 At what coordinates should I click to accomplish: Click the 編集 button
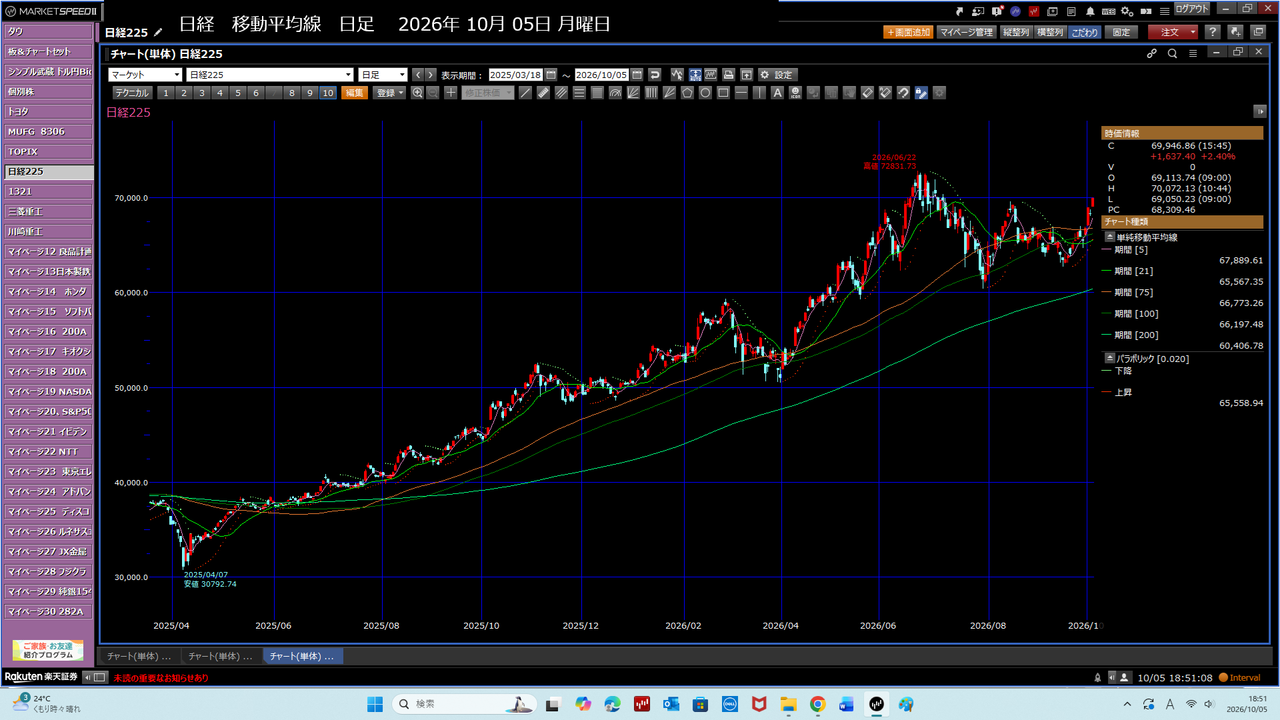(354, 93)
